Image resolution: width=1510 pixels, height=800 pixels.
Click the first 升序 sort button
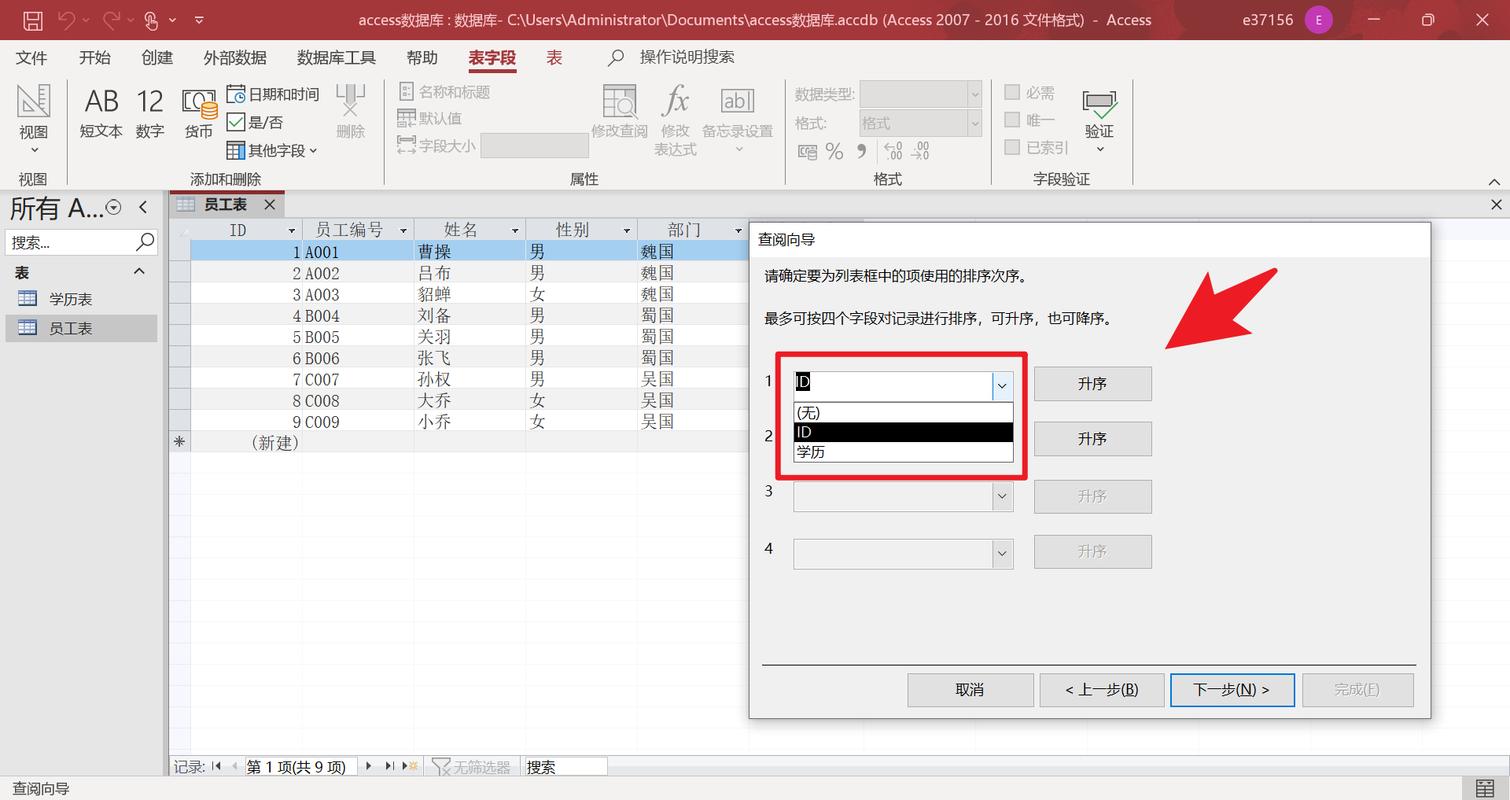(x=1092, y=383)
